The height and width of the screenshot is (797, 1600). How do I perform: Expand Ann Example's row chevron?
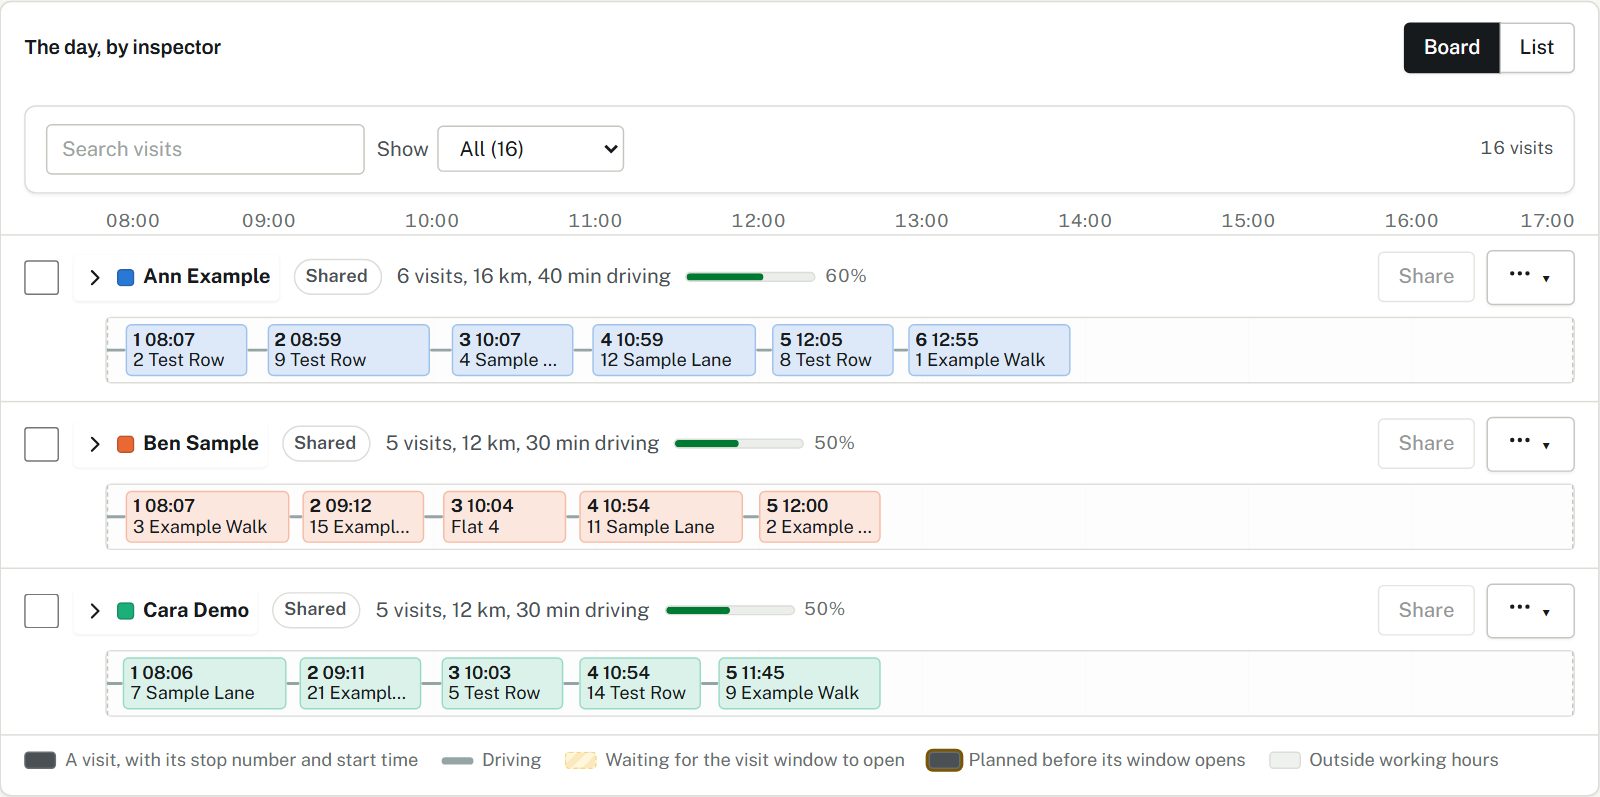click(x=95, y=277)
